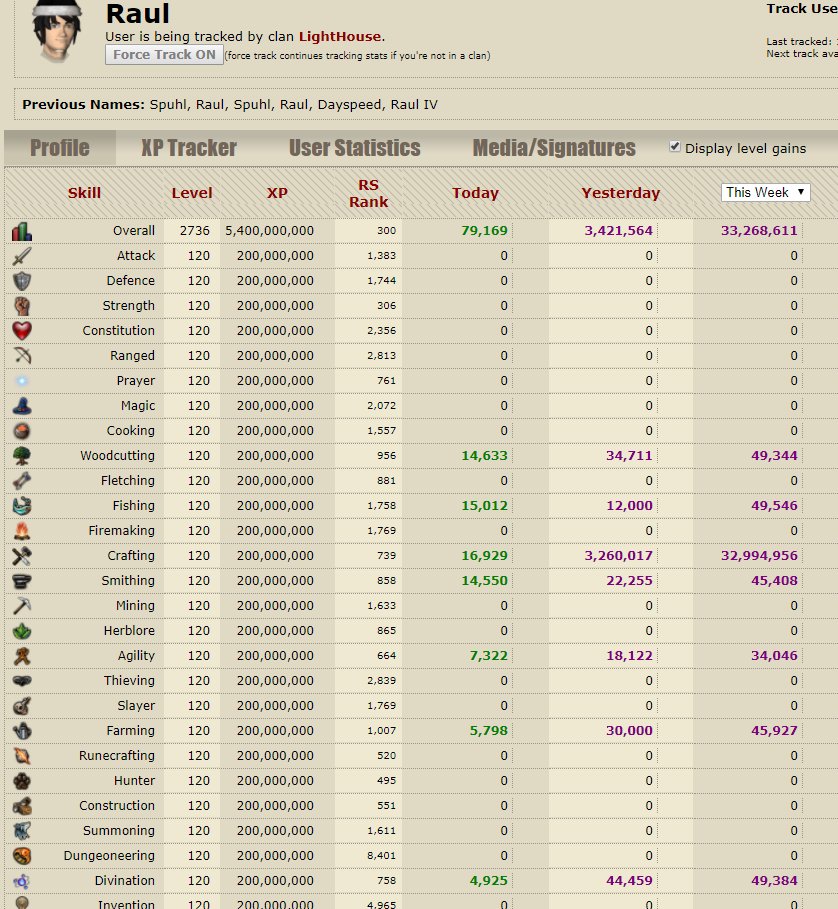838x909 pixels.
Task: Open the LightHouse clan link
Action: point(340,37)
